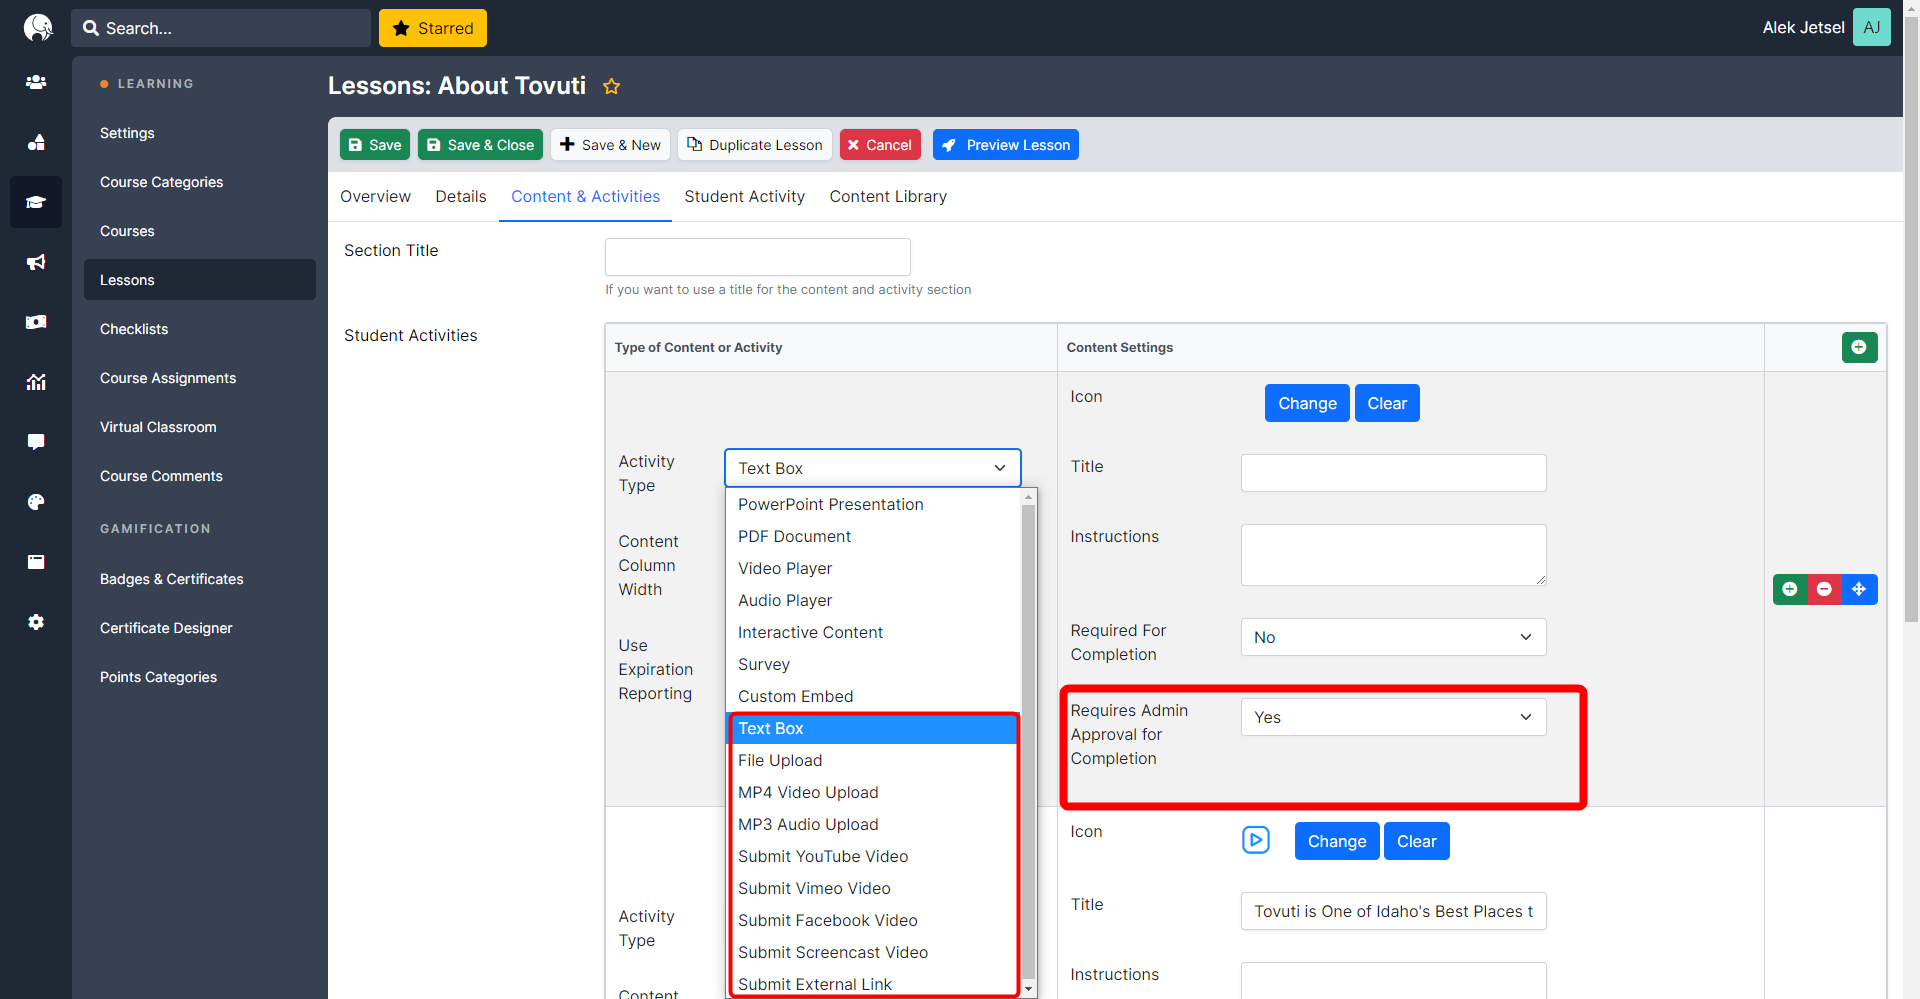Click the dropdown list scrollbar down arrow
Screen dimensions: 1920x999
[x=1028, y=988]
